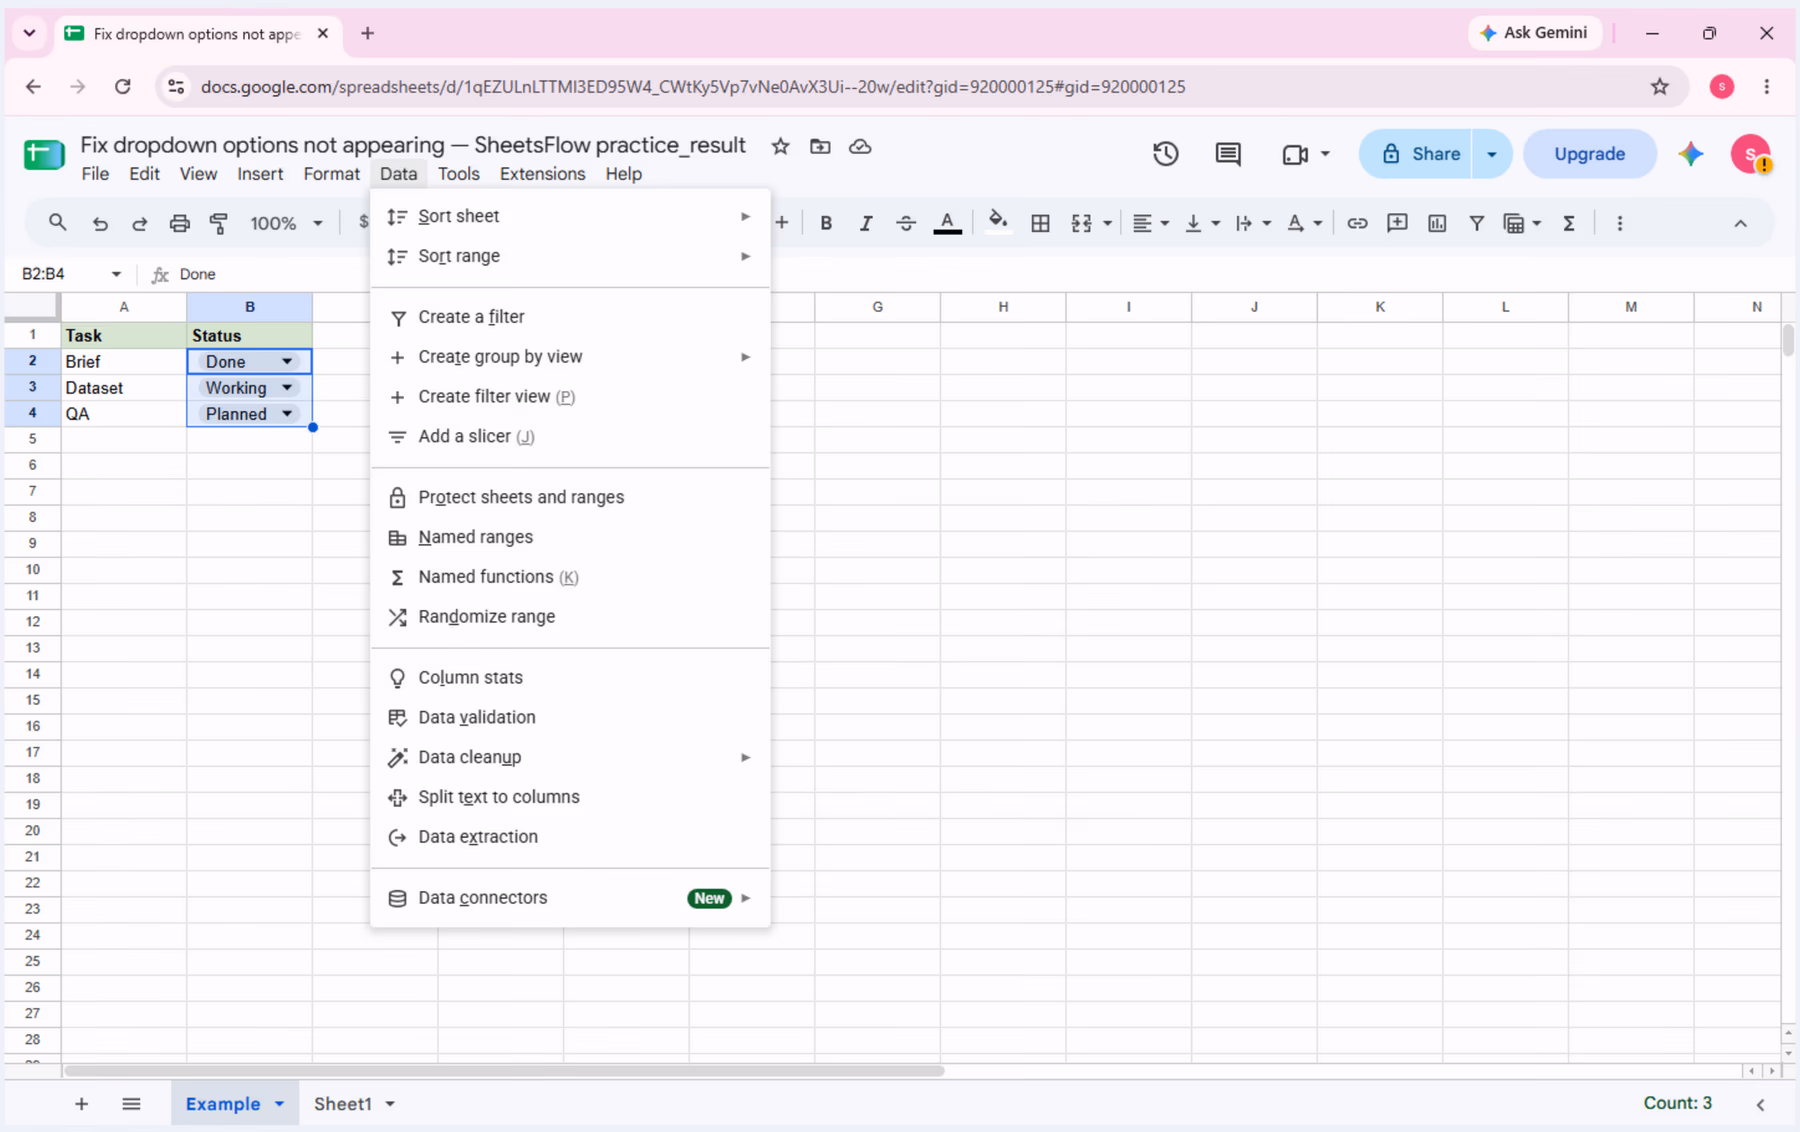Apply strikethrough formatting

[x=906, y=223]
